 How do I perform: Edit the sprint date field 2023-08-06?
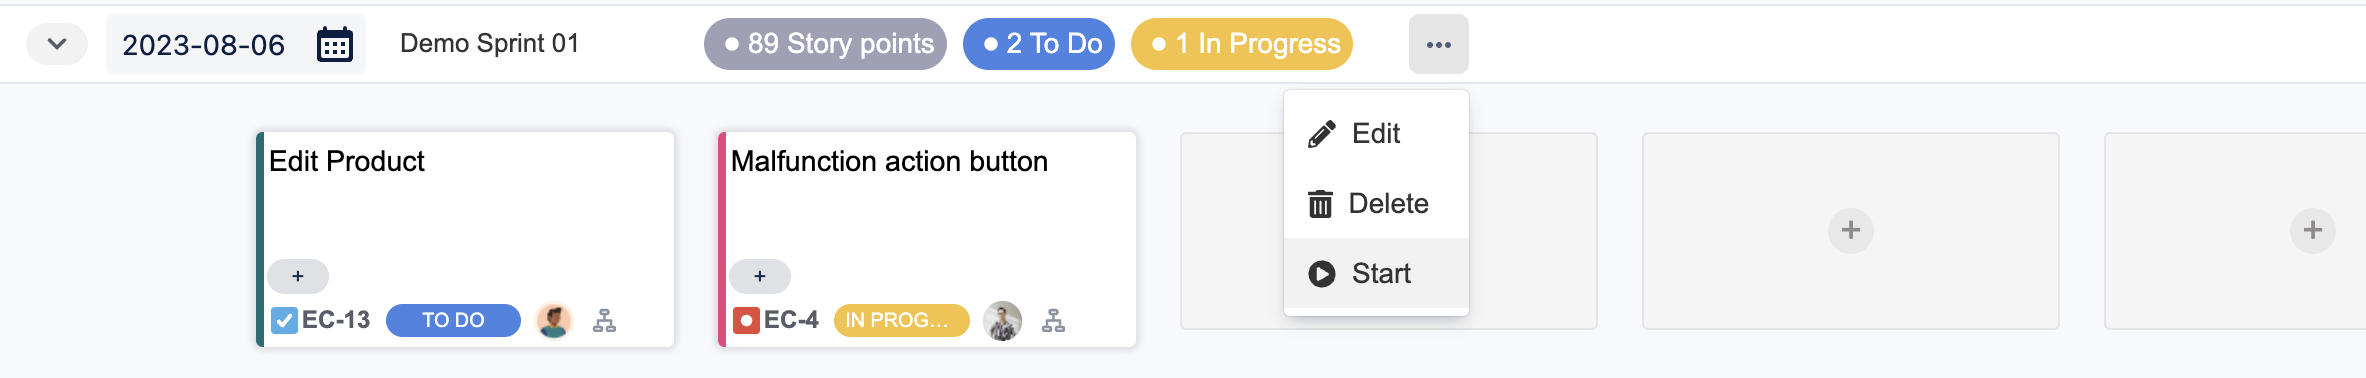tap(204, 45)
